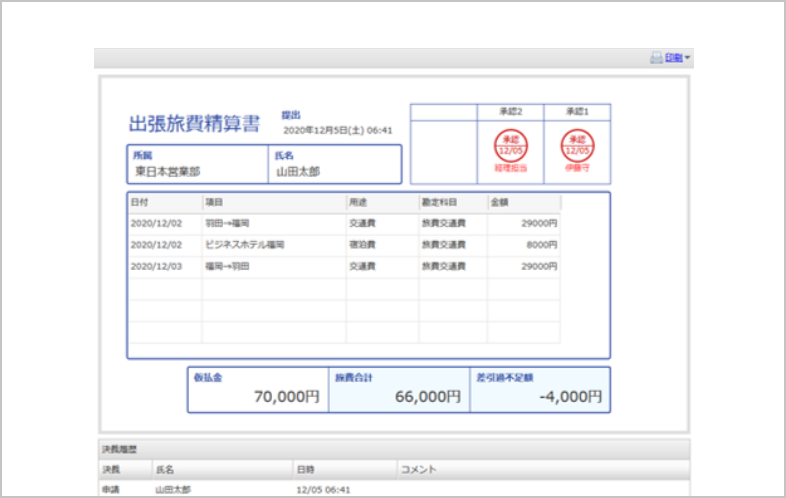
Task: Click the 承認1 red stamp for 伊藤守
Action: point(577,146)
